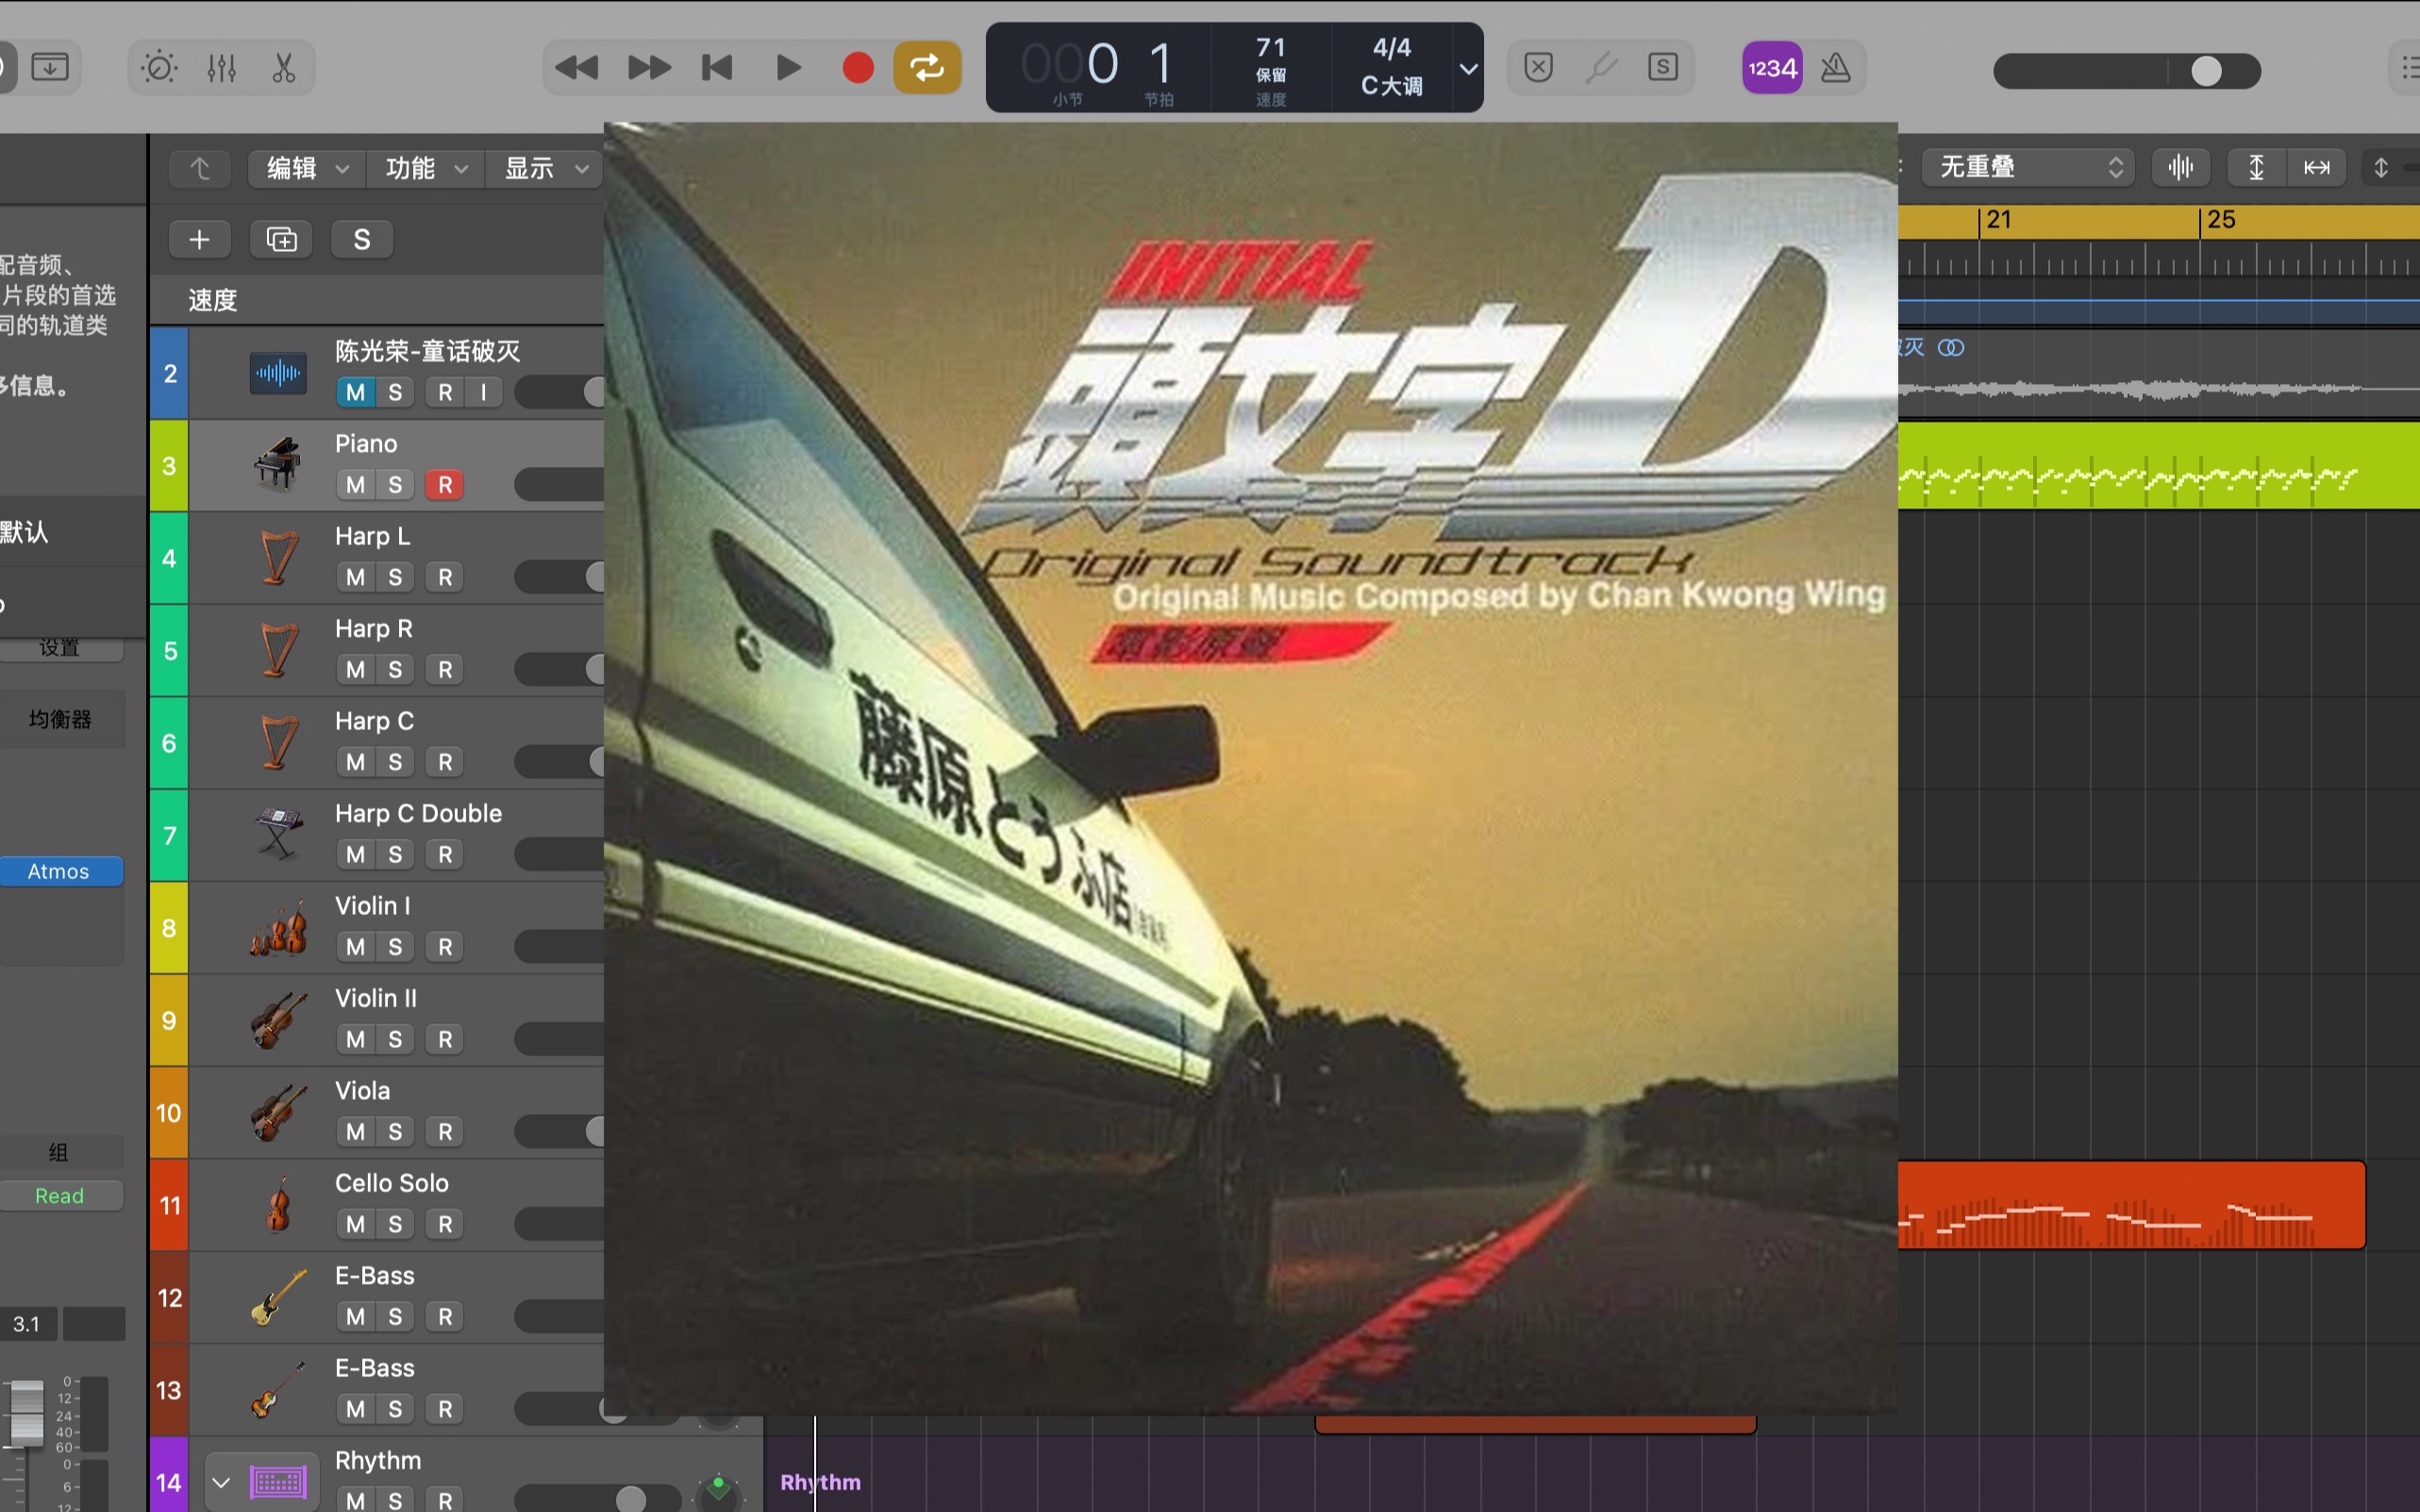Image resolution: width=2420 pixels, height=1512 pixels.
Task: Click the ruler marker at bar 21
Action: (x=1999, y=221)
